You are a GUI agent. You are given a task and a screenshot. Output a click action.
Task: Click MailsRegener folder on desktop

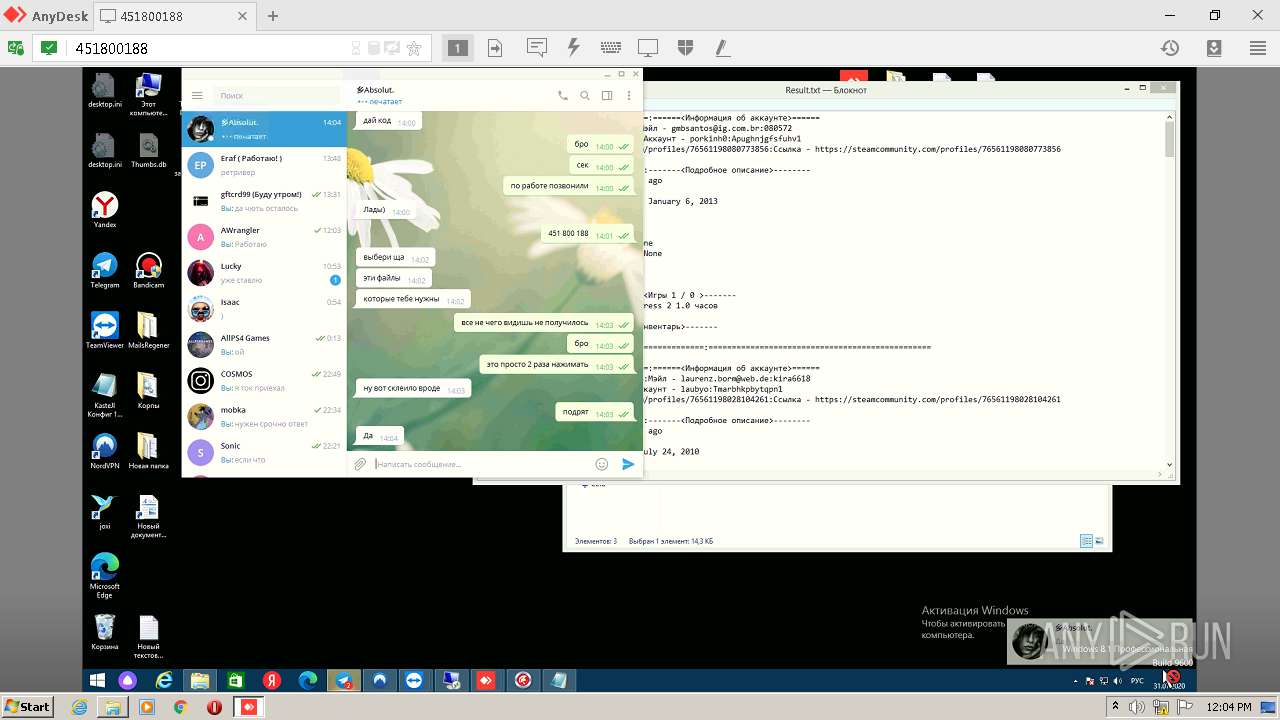point(148,330)
